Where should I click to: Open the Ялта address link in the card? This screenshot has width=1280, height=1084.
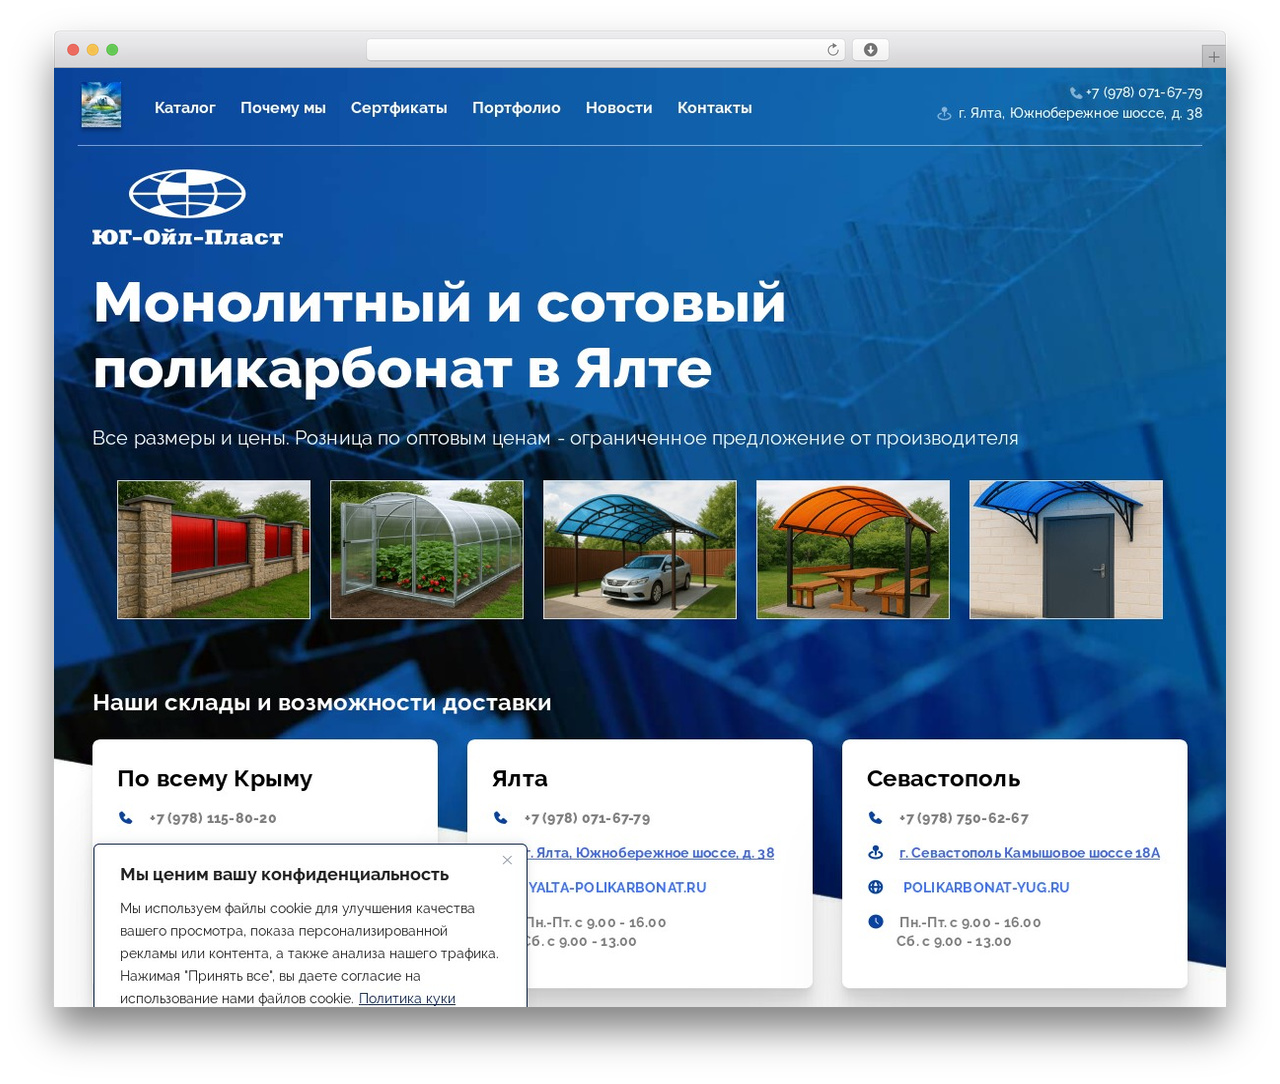click(x=651, y=853)
